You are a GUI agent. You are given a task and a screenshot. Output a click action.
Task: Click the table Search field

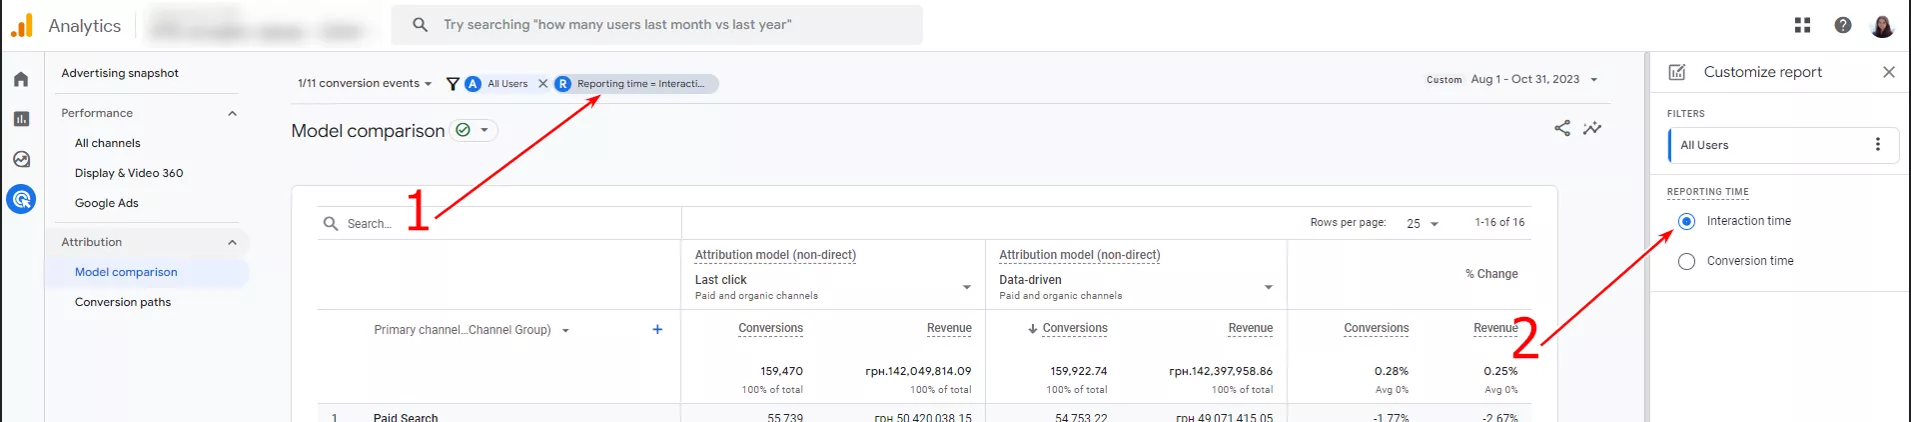tap(499, 224)
